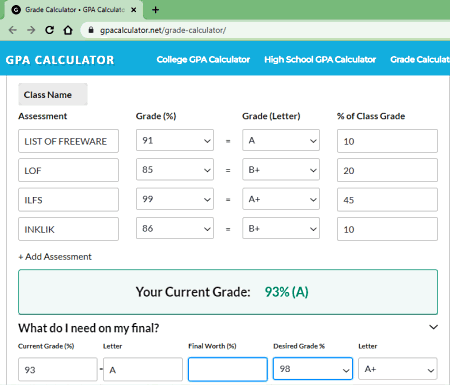
Task: Click the Class Name field
Action: 53,94
